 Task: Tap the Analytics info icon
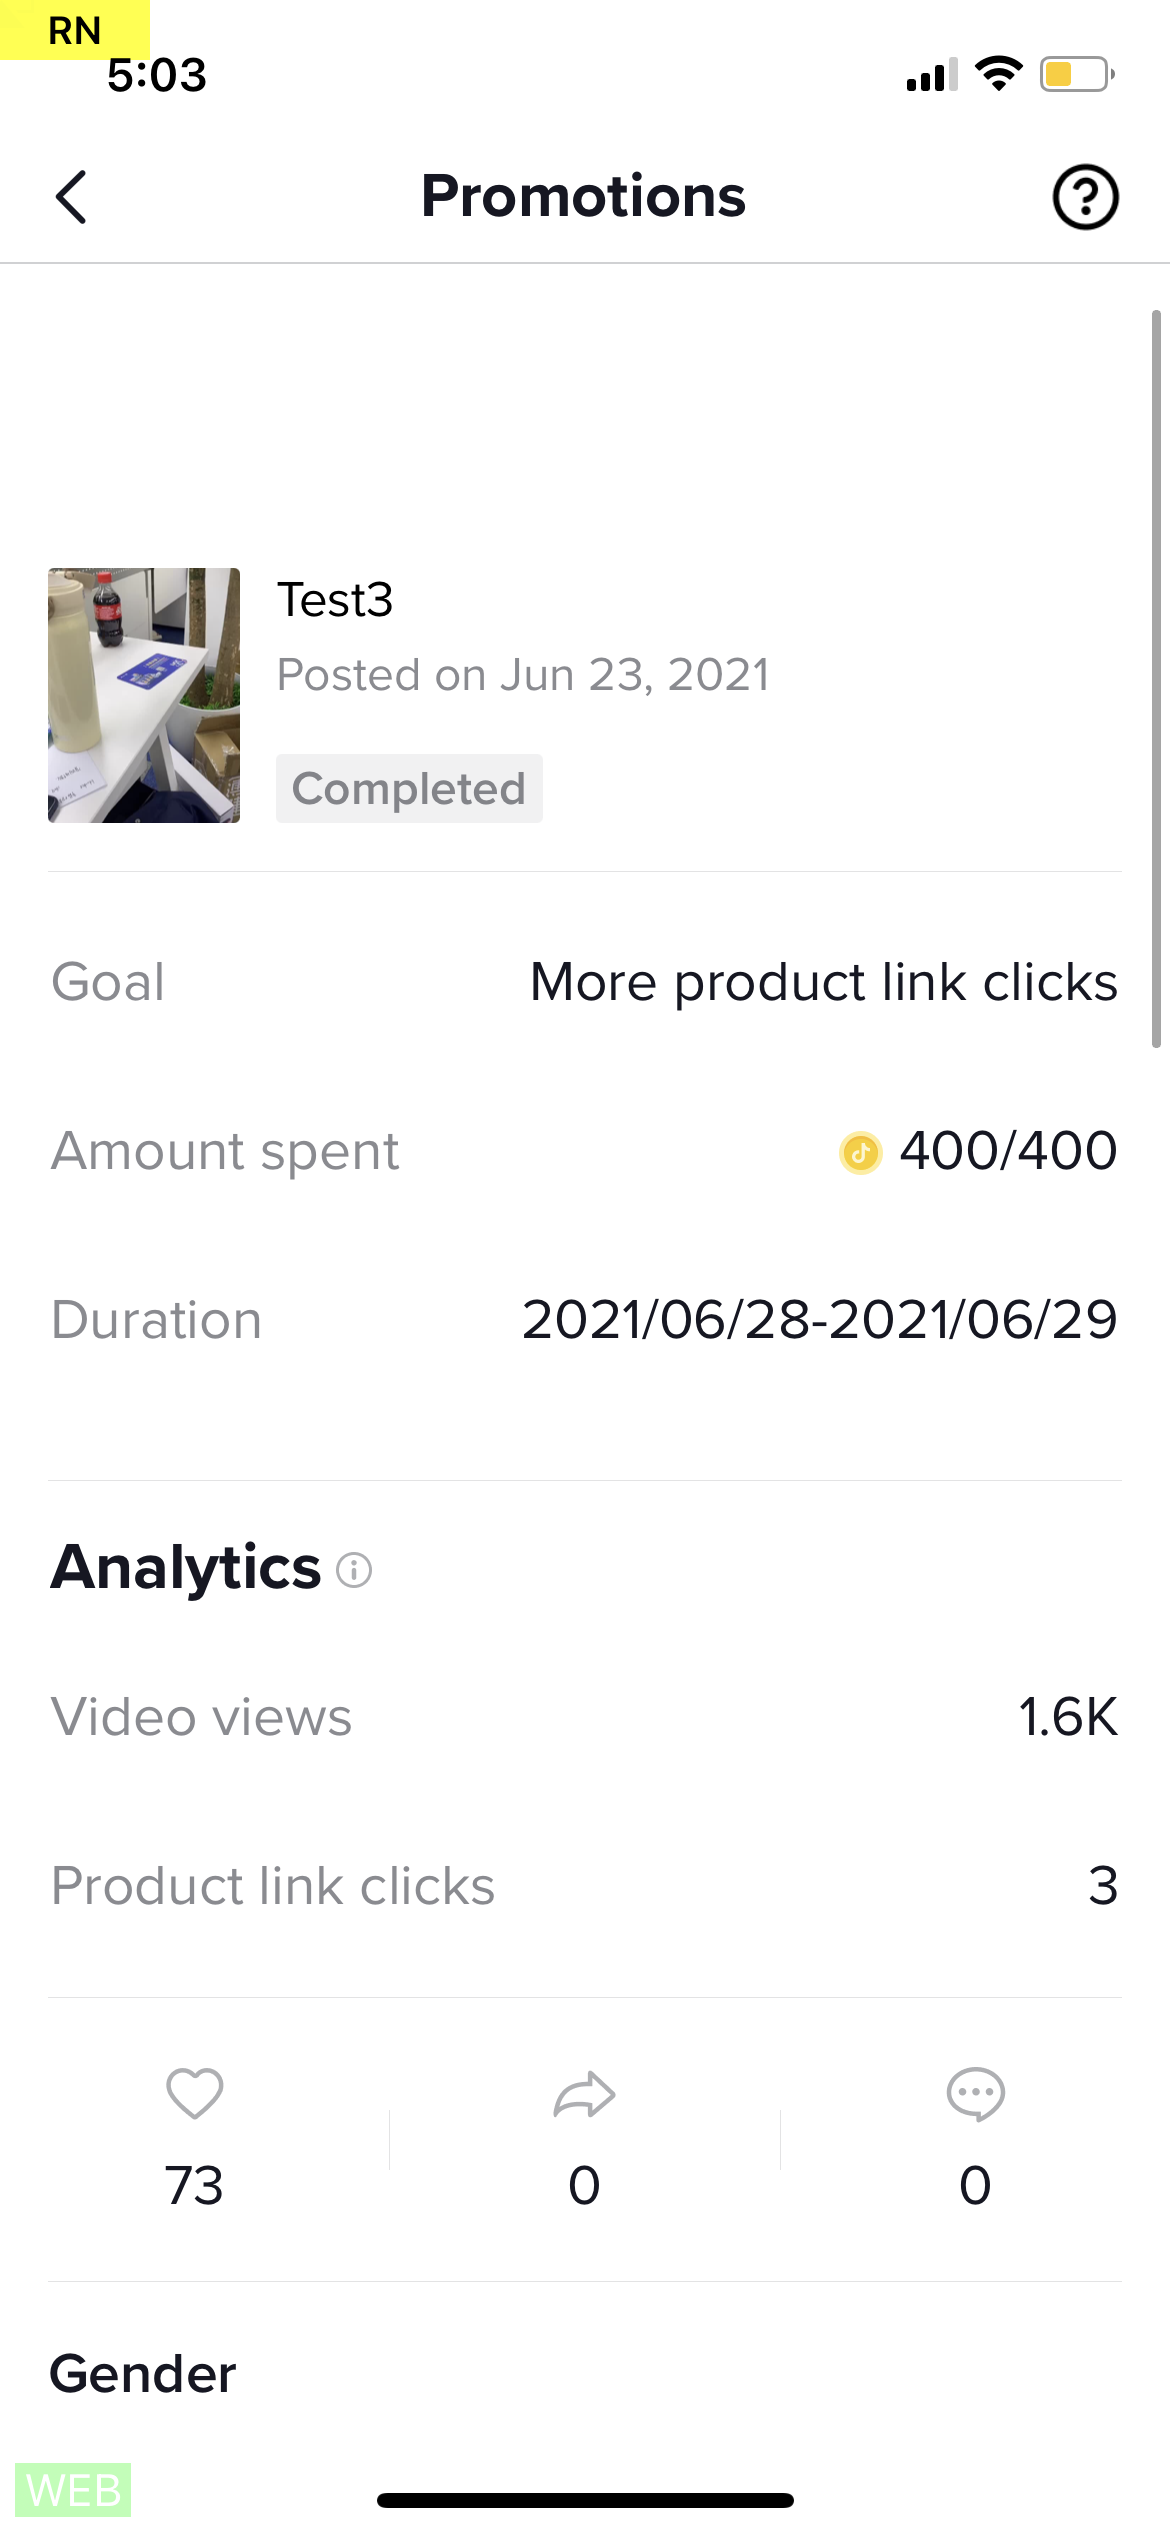click(354, 1570)
